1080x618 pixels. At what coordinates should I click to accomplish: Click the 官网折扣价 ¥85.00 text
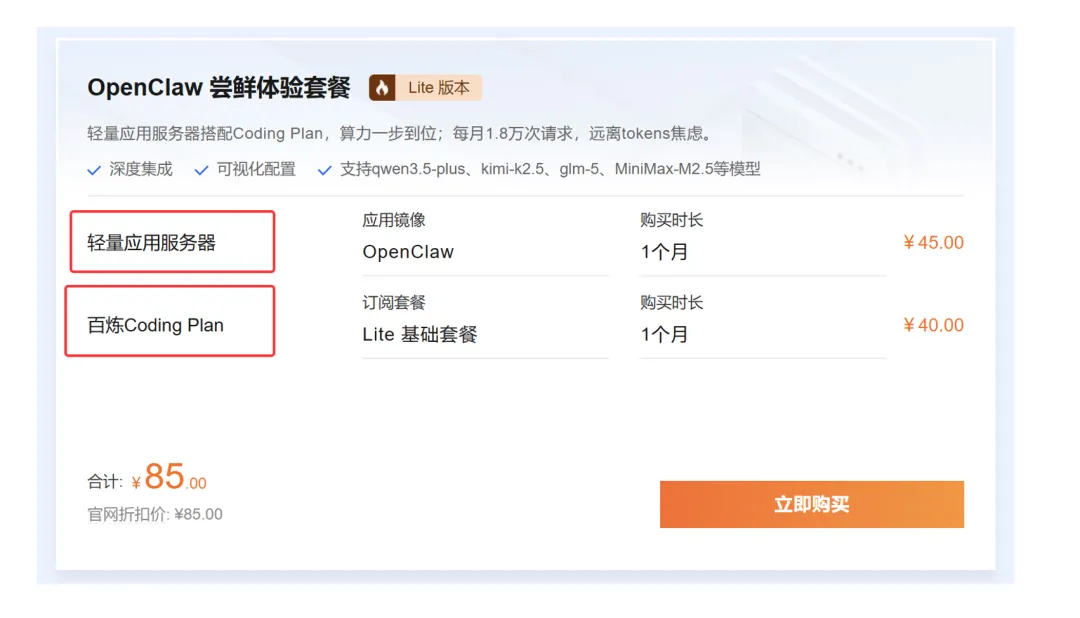(x=154, y=514)
